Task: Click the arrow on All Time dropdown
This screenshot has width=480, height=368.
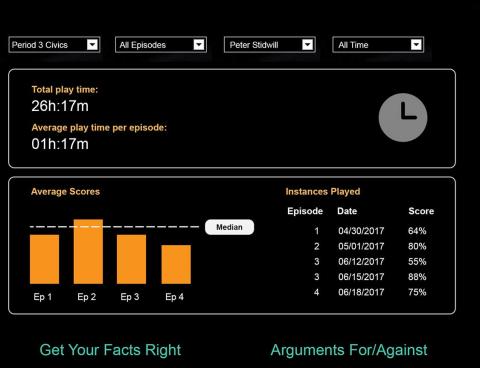Action: (x=416, y=45)
